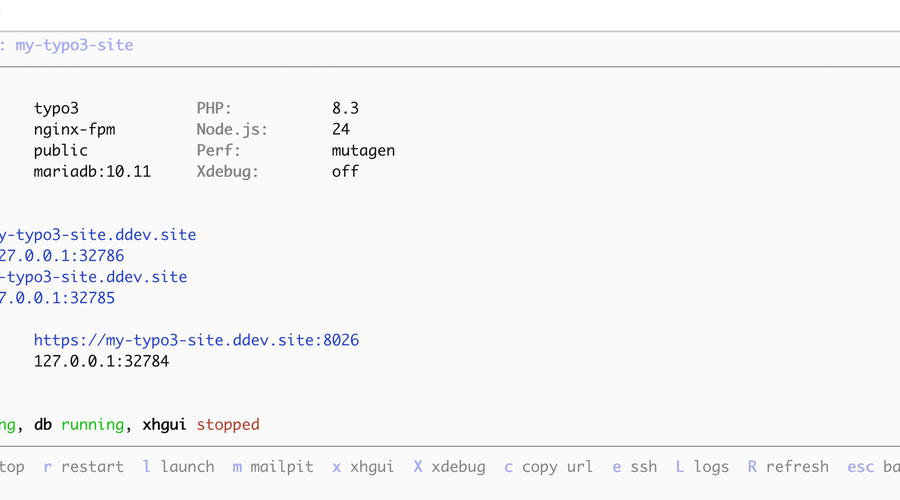Open ssh via the footer shortcut
The width and height of the screenshot is (900, 500).
[x=635, y=467]
